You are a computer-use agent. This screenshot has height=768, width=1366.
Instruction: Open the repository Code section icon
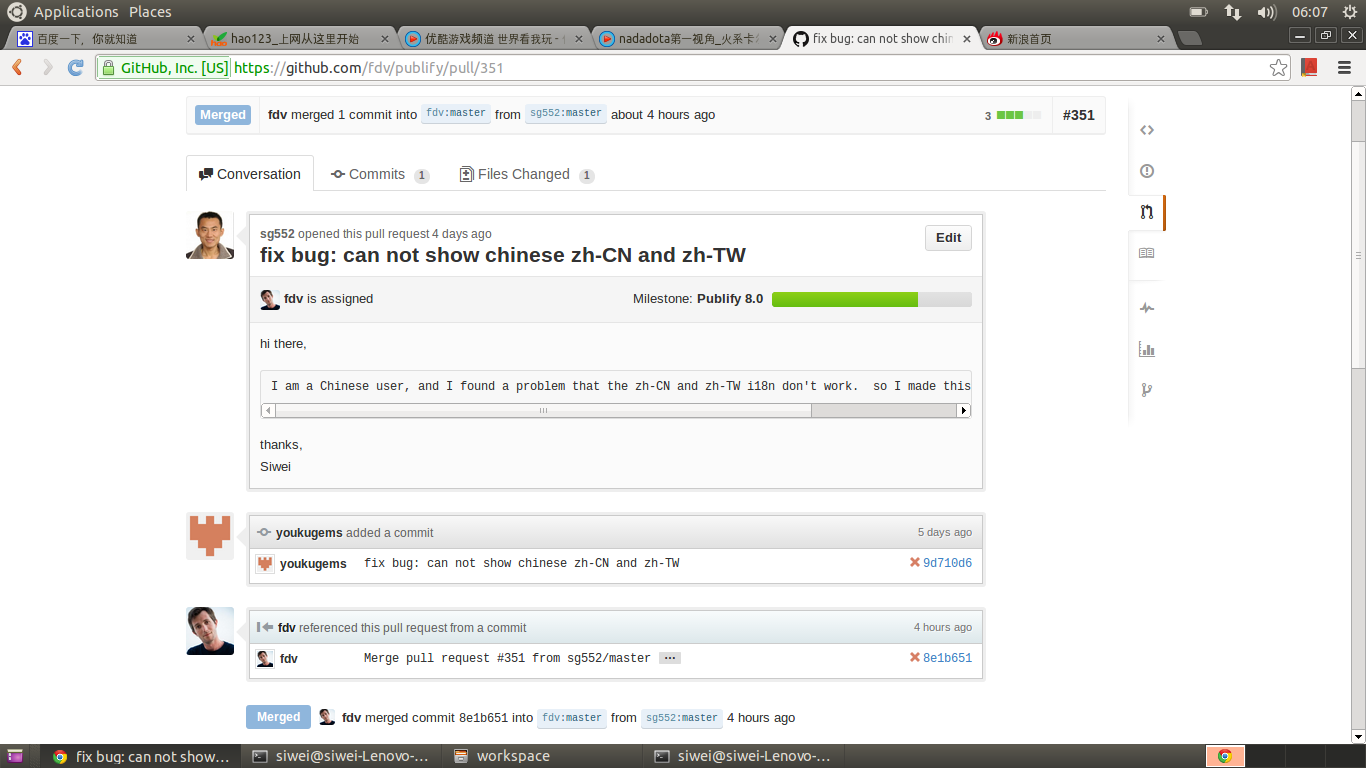[1146, 130]
